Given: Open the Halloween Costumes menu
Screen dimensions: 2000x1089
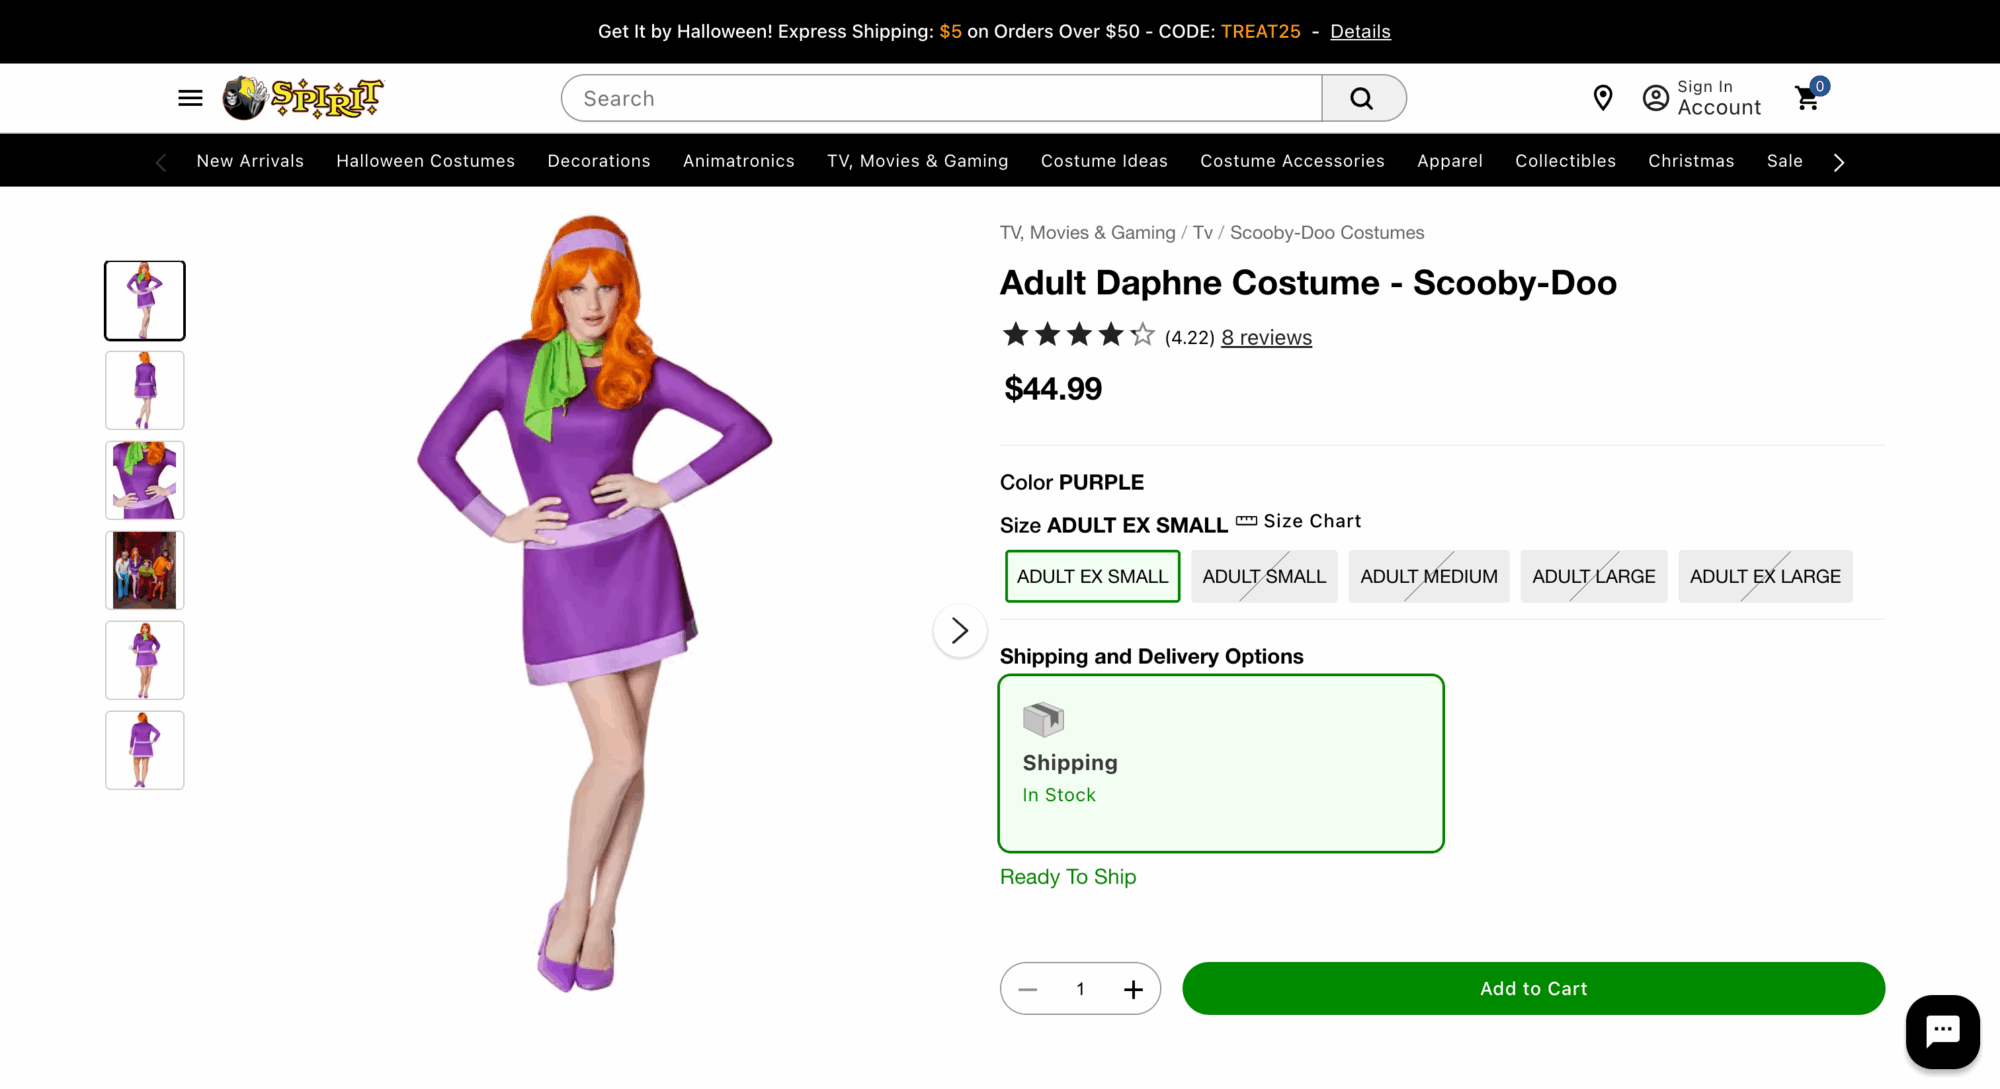Looking at the screenshot, I should [425, 161].
